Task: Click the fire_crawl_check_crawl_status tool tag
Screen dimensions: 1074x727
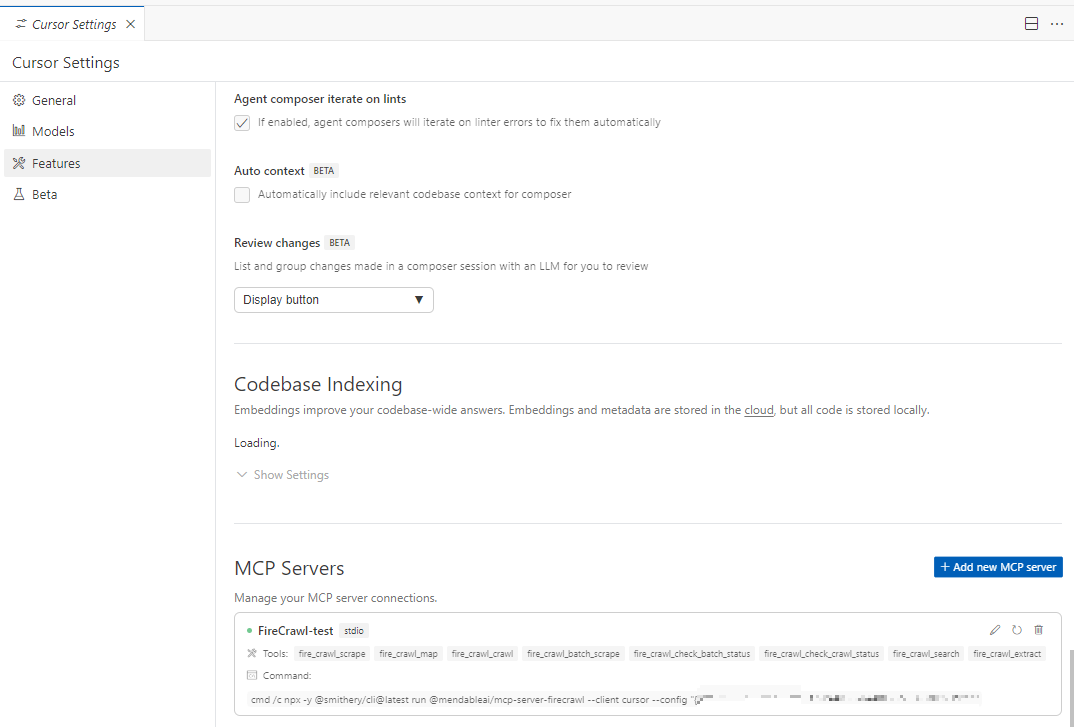Action: click(x=821, y=654)
